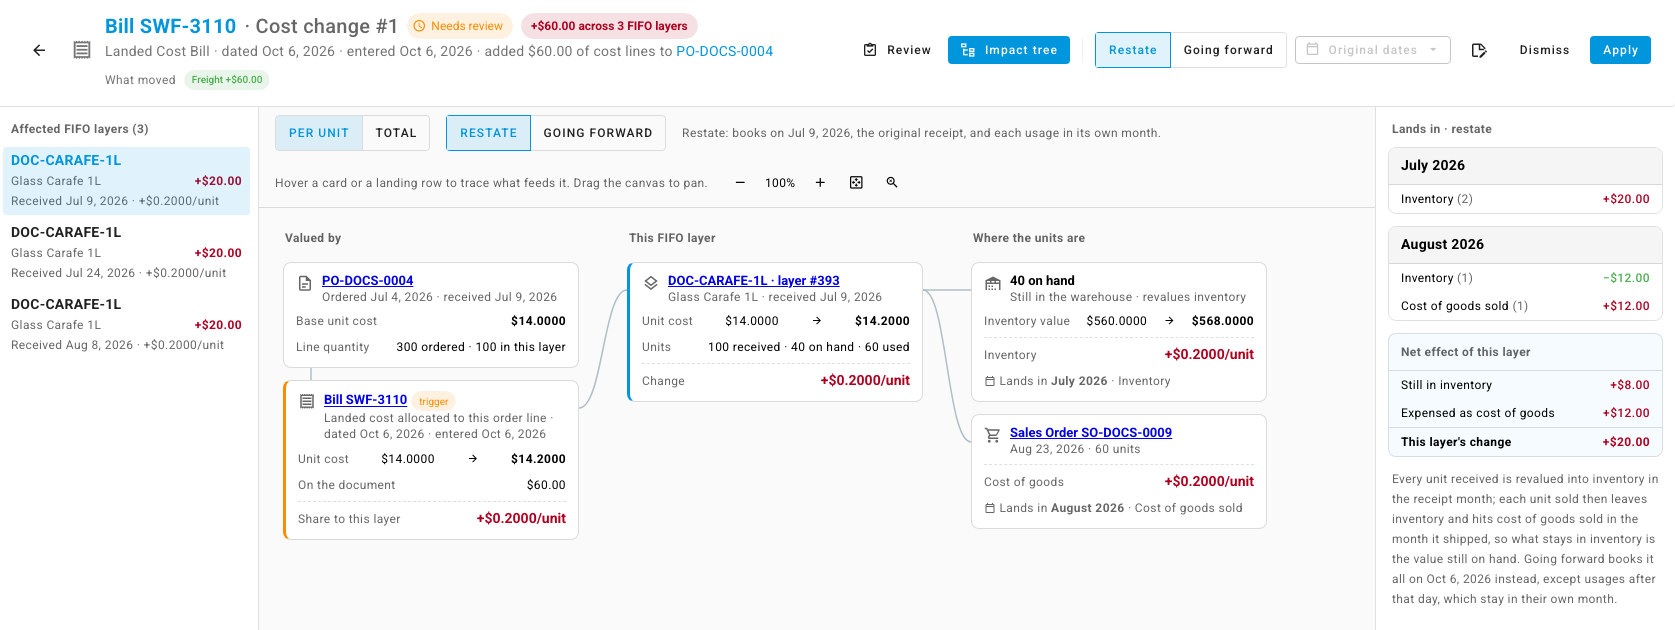Click the bill document icon beside title
The width and height of the screenshot is (1675, 630).
[82, 50]
